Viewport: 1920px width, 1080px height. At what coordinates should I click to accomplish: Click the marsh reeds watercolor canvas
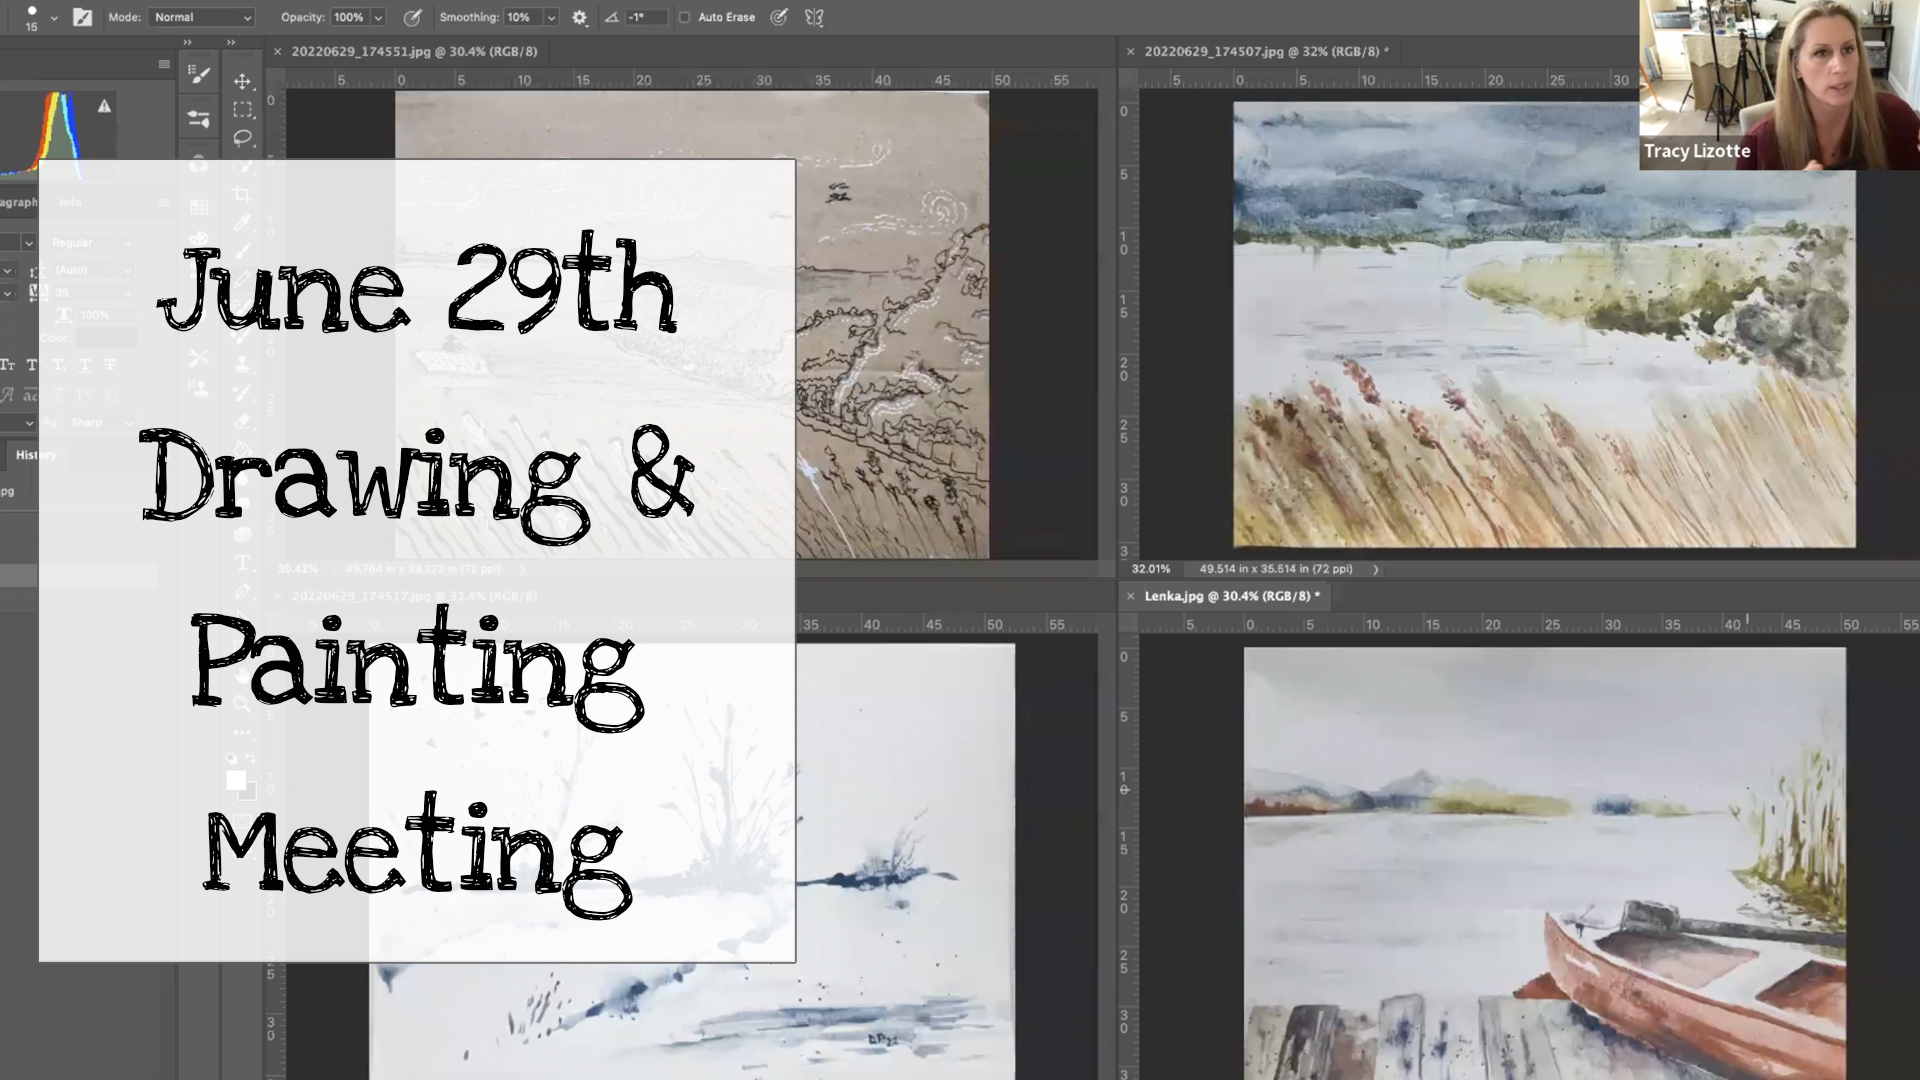click(x=1544, y=325)
